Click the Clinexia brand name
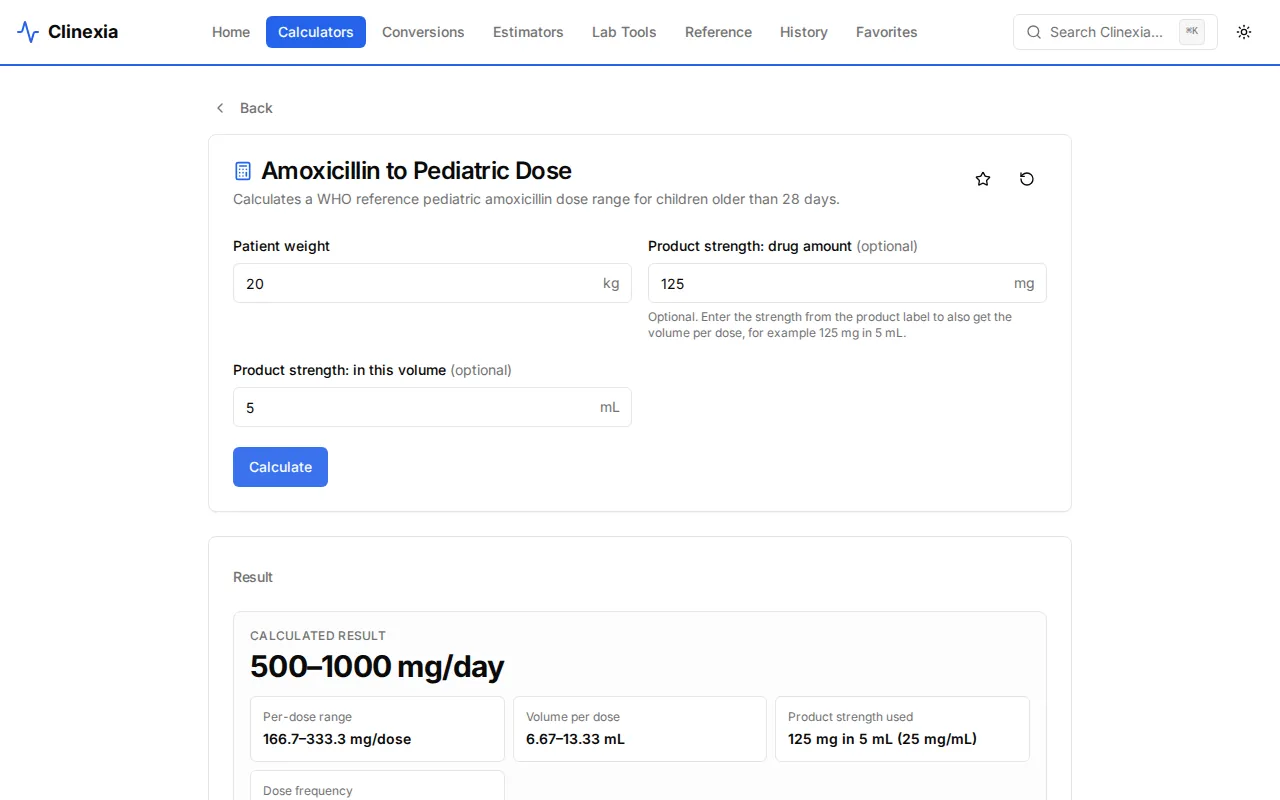Viewport: 1280px width, 800px height. [83, 32]
